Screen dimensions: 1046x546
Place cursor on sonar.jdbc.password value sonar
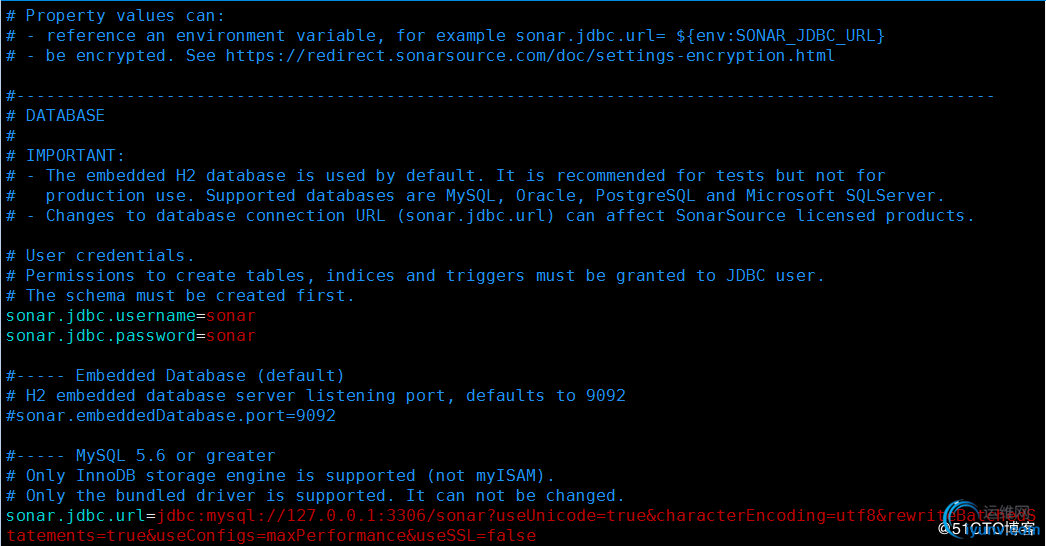click(231, 336)
